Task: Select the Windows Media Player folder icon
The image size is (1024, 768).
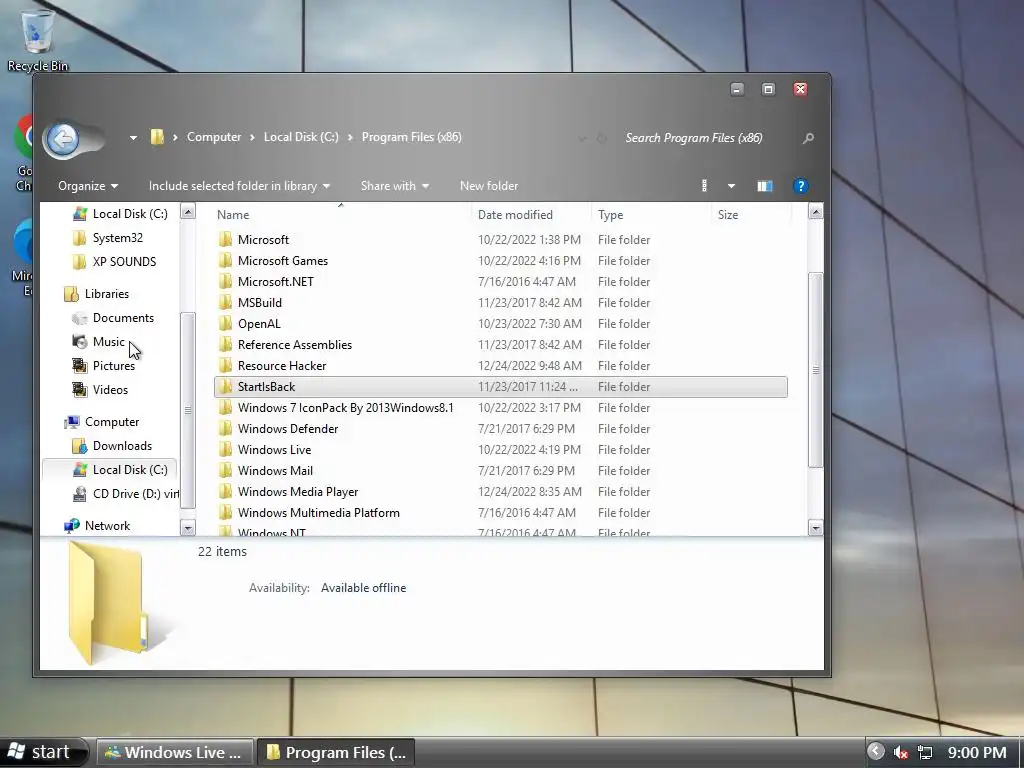Action: click(x=225, y=491)
